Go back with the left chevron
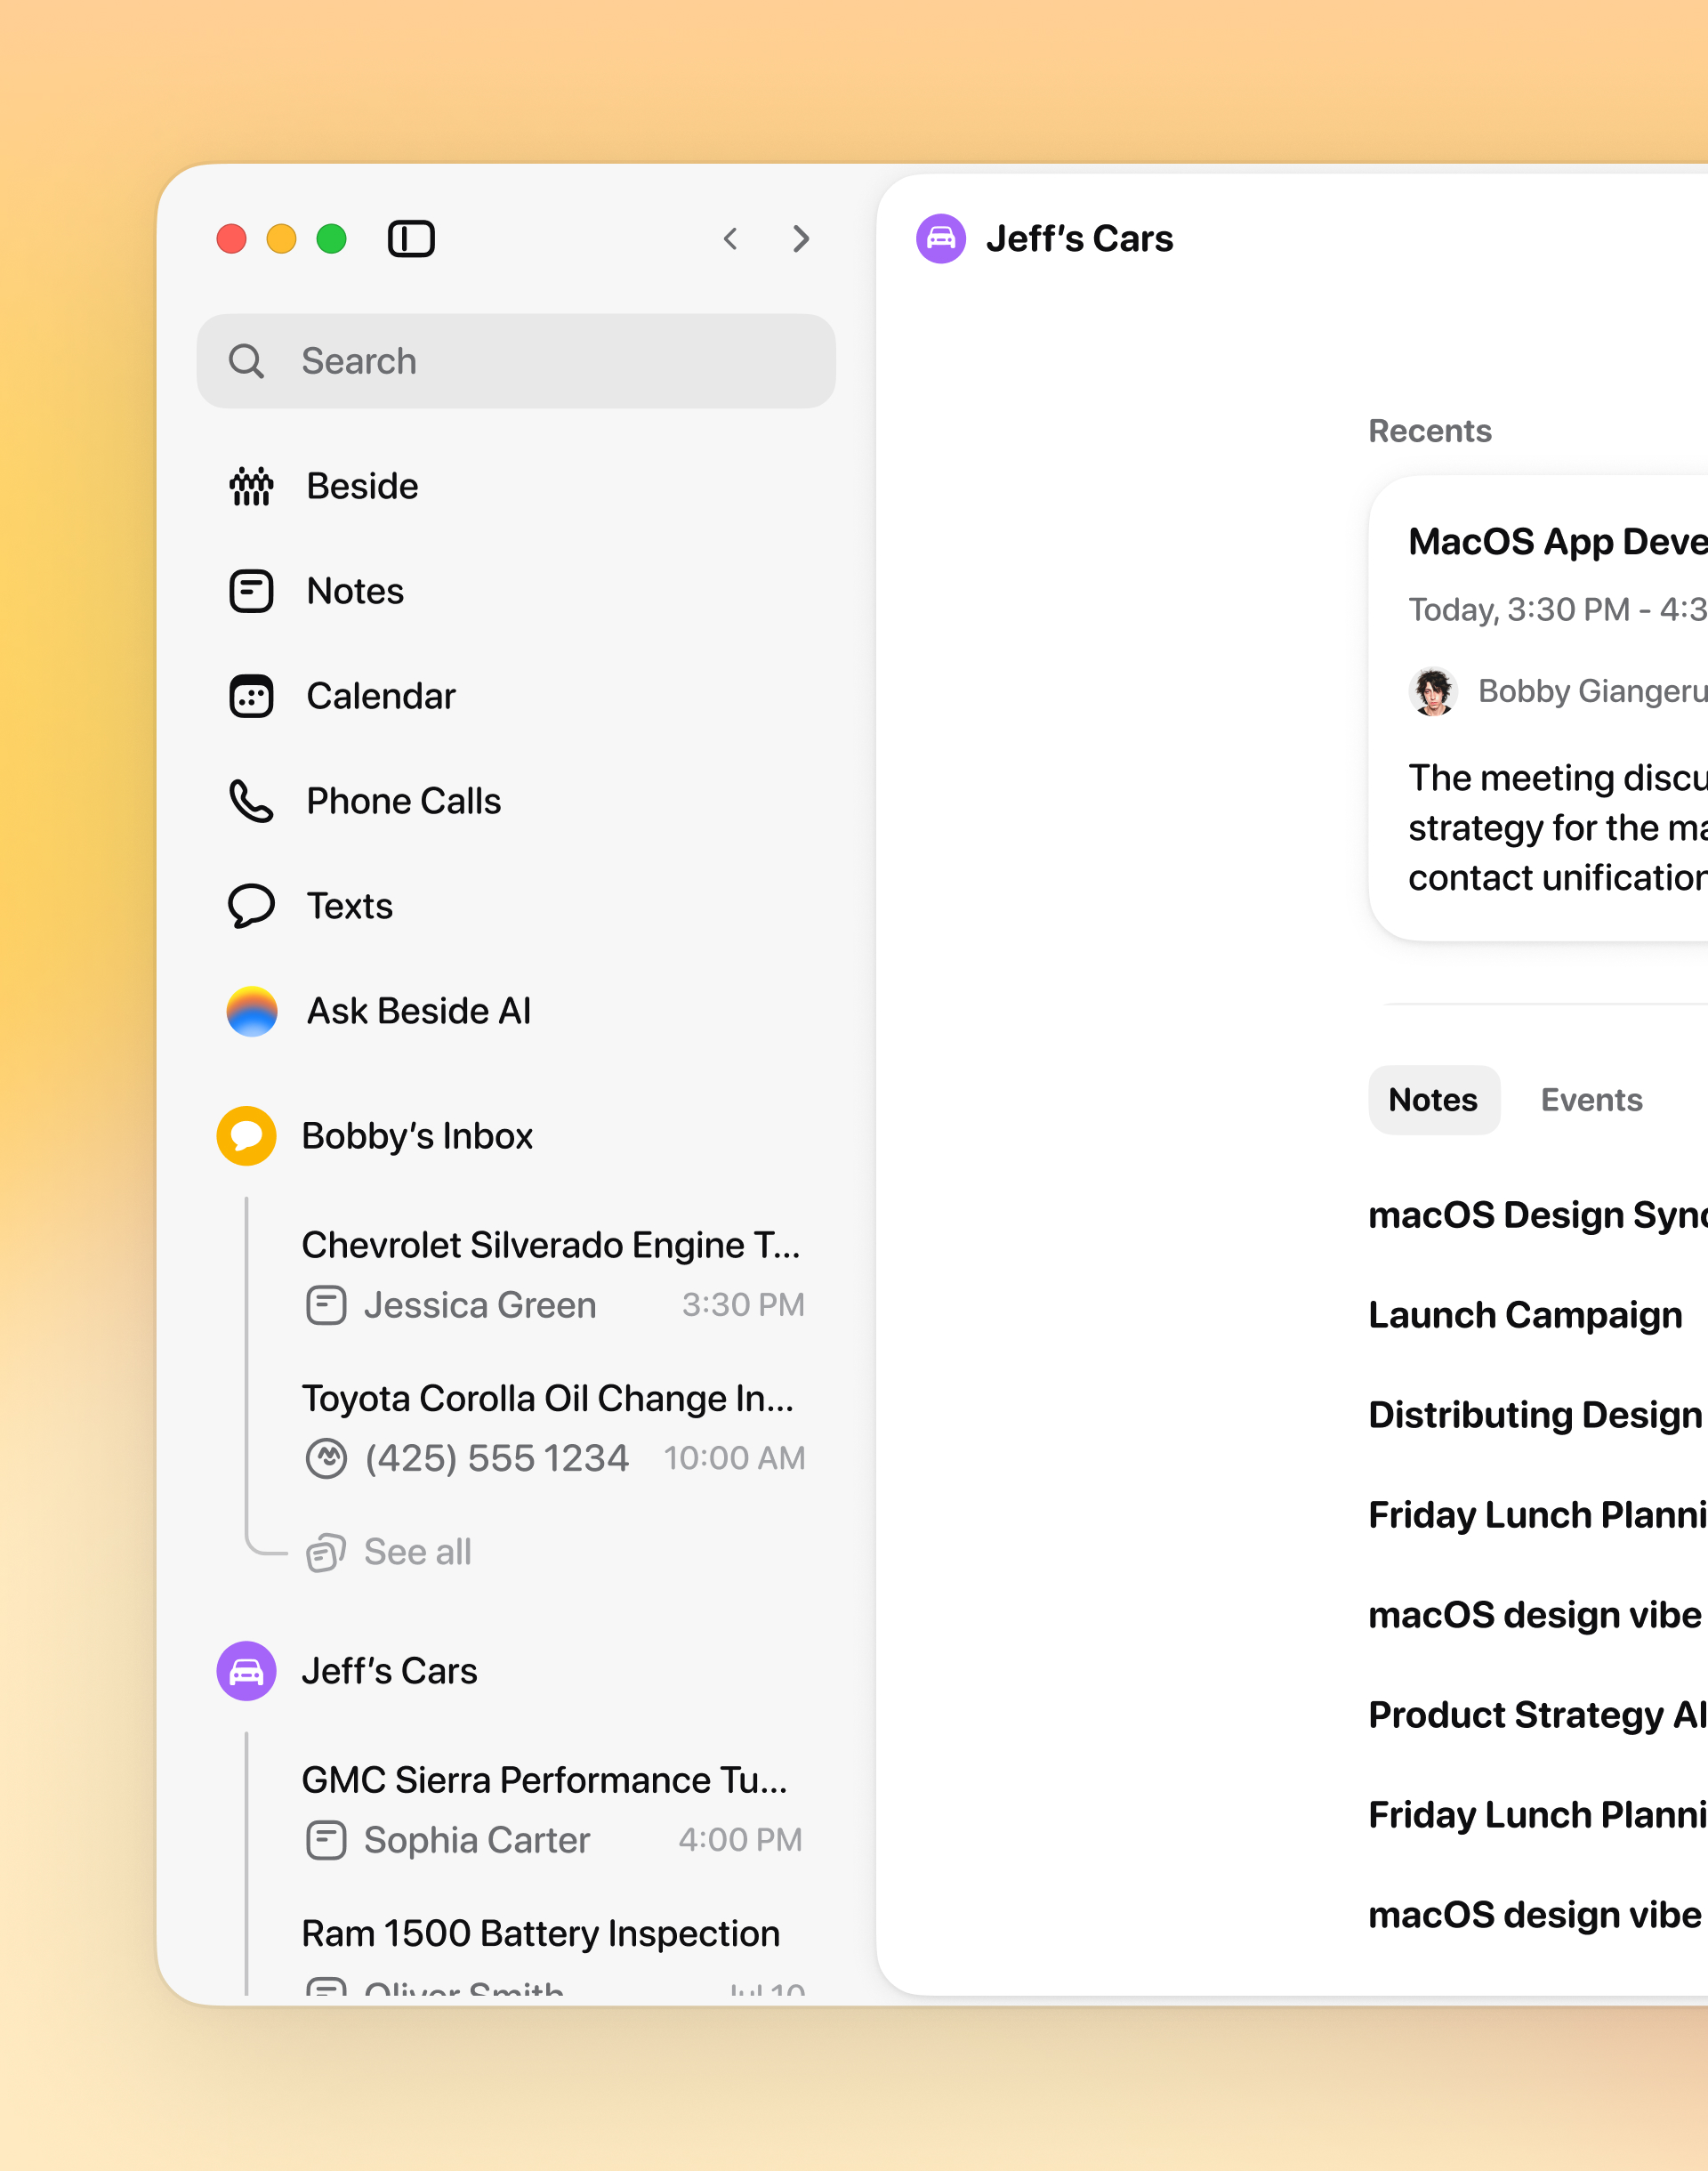The height and width of the screenshot is (2171, 1708). [x=731, y=239]
